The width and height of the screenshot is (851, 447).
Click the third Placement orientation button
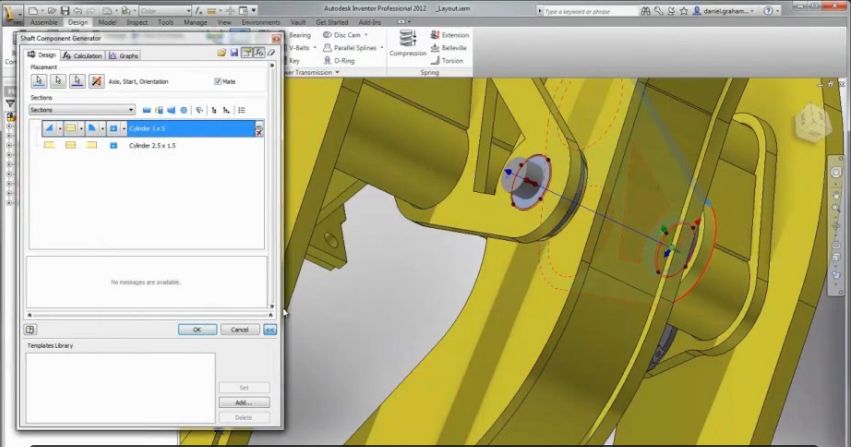pos(77,81)
